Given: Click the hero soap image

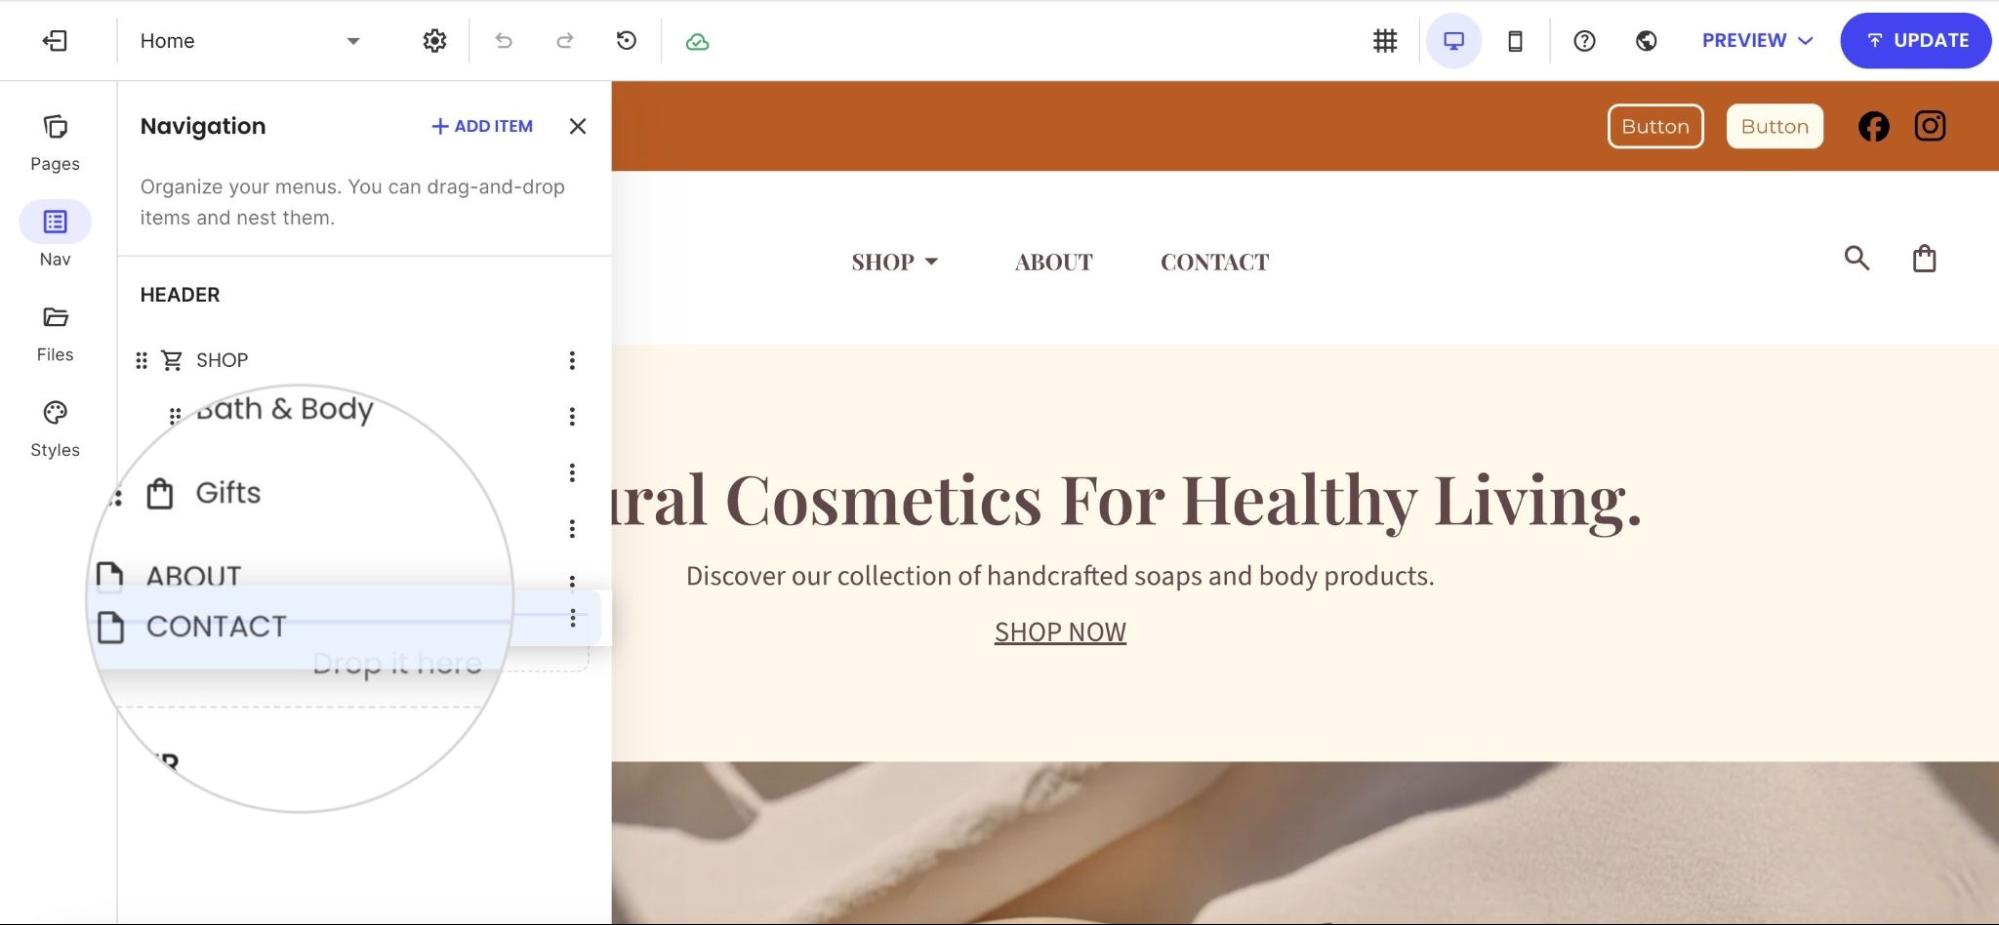Looking at the screenshot, I should tap(1305, 843).
